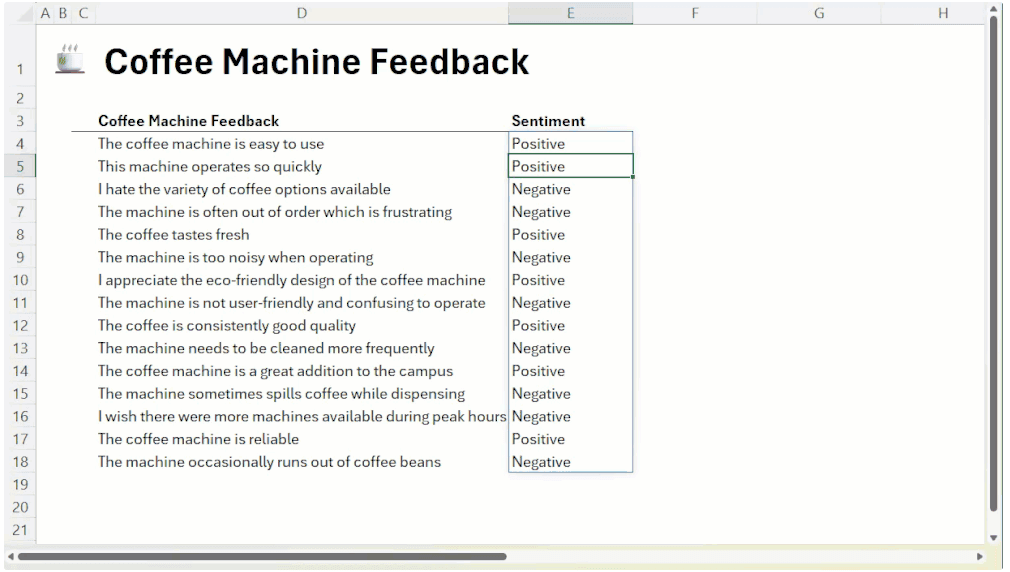The image size is (1010, 572).
Task: Select the Positive sentiment cell in row 4
Action: [x=570, y=144]
